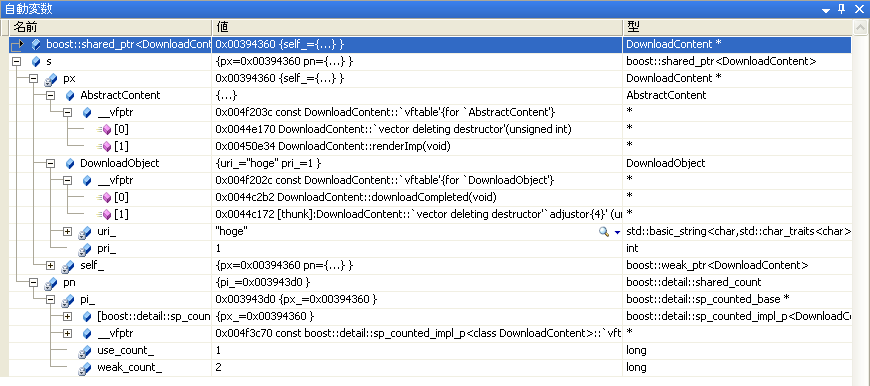Select the value 2 of weak_count_
870x386 pixels.
(218, 368)
